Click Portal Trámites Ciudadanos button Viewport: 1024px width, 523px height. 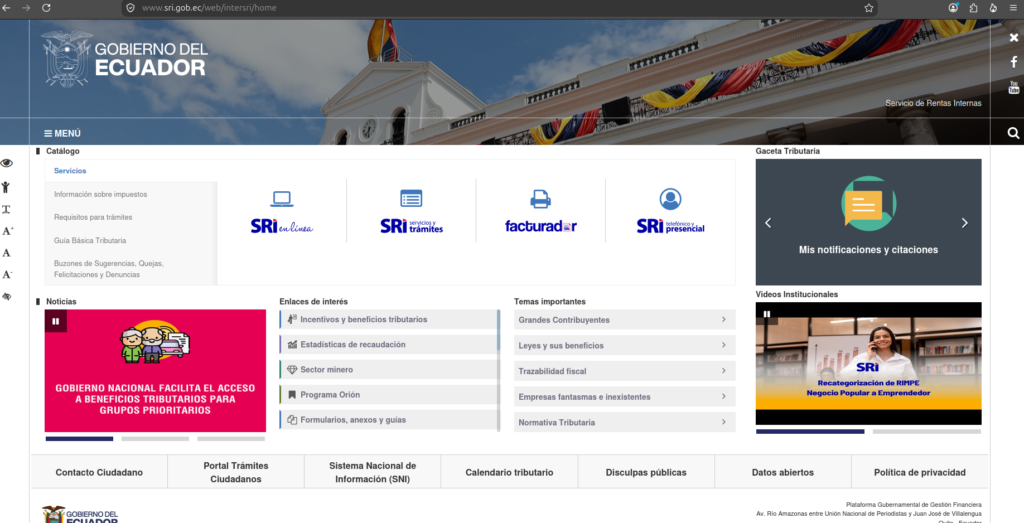[x=236, y=472]
